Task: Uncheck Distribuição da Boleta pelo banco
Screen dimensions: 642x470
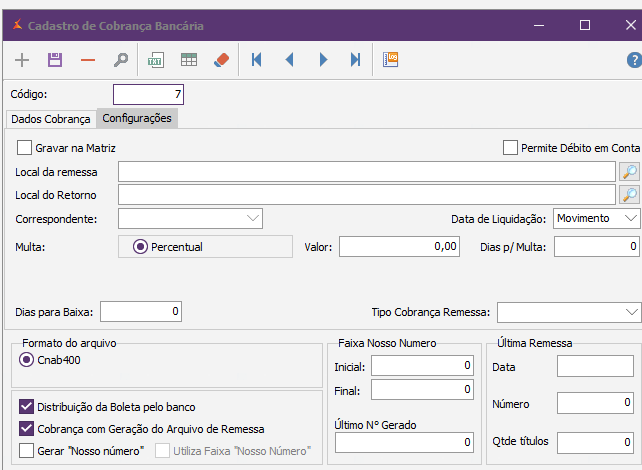Action: coord(26,407)
